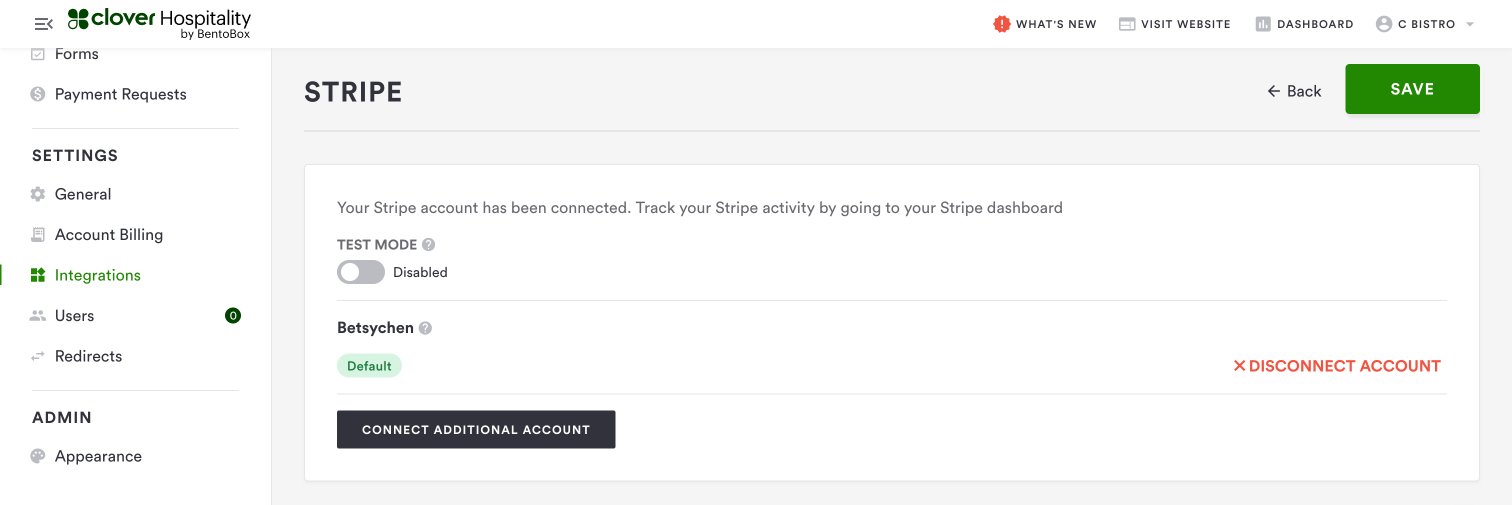The height and width of the screenshot is (505, 1512).
Task: Click the Betsychen help question icon
Action: coord(425,328)
